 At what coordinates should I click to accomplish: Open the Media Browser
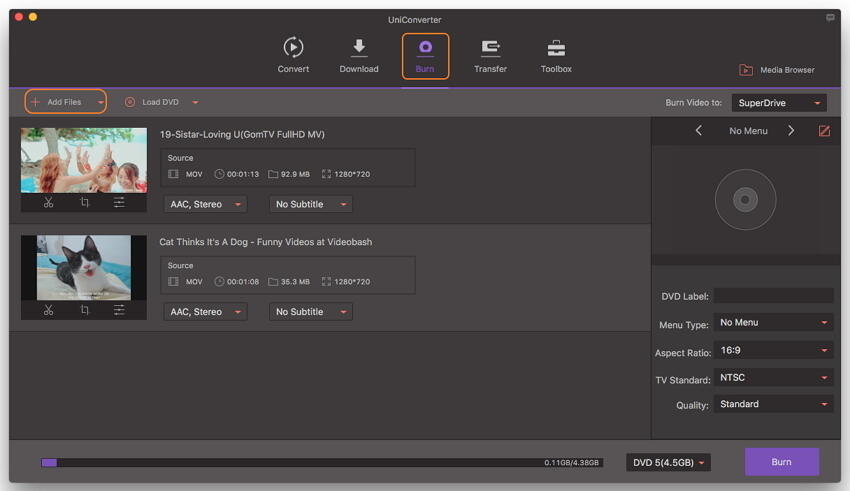click(776, 70)
